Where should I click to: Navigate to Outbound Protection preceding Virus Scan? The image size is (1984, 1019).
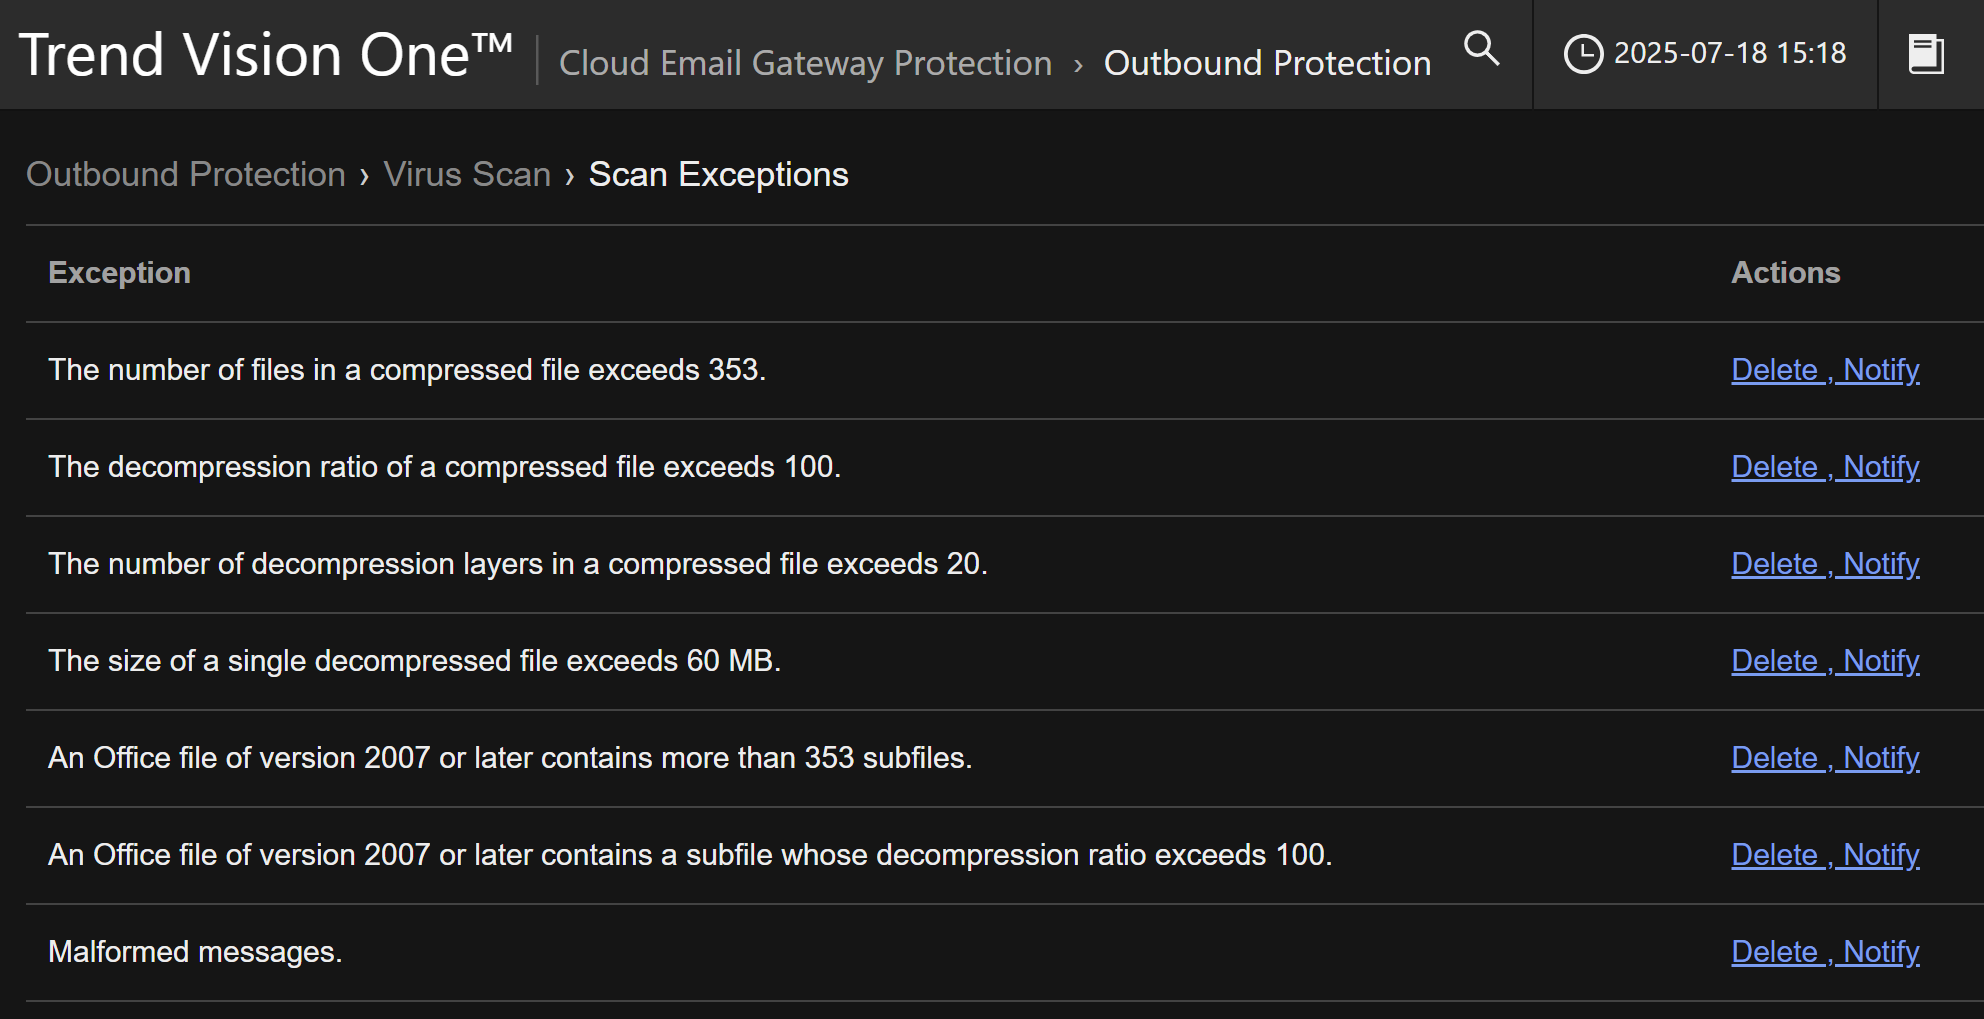pyautogui.click(x=186, y=174)
